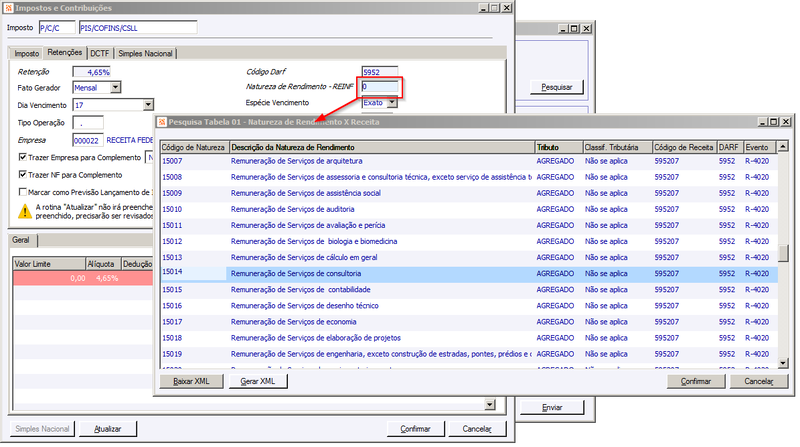Click the Enviar button in background window

click(x=552, y=407)
